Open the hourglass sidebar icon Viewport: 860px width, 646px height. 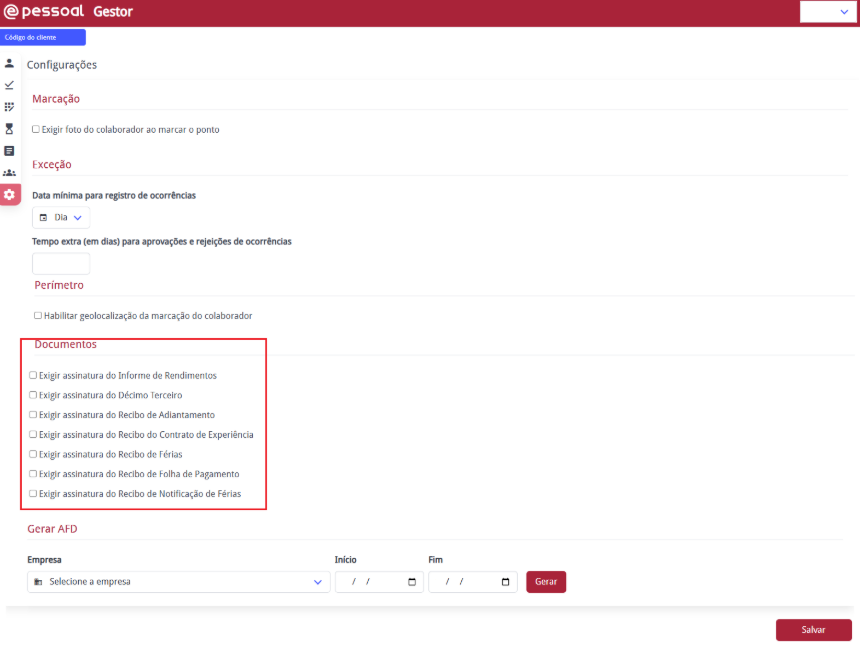pos(9,129)
